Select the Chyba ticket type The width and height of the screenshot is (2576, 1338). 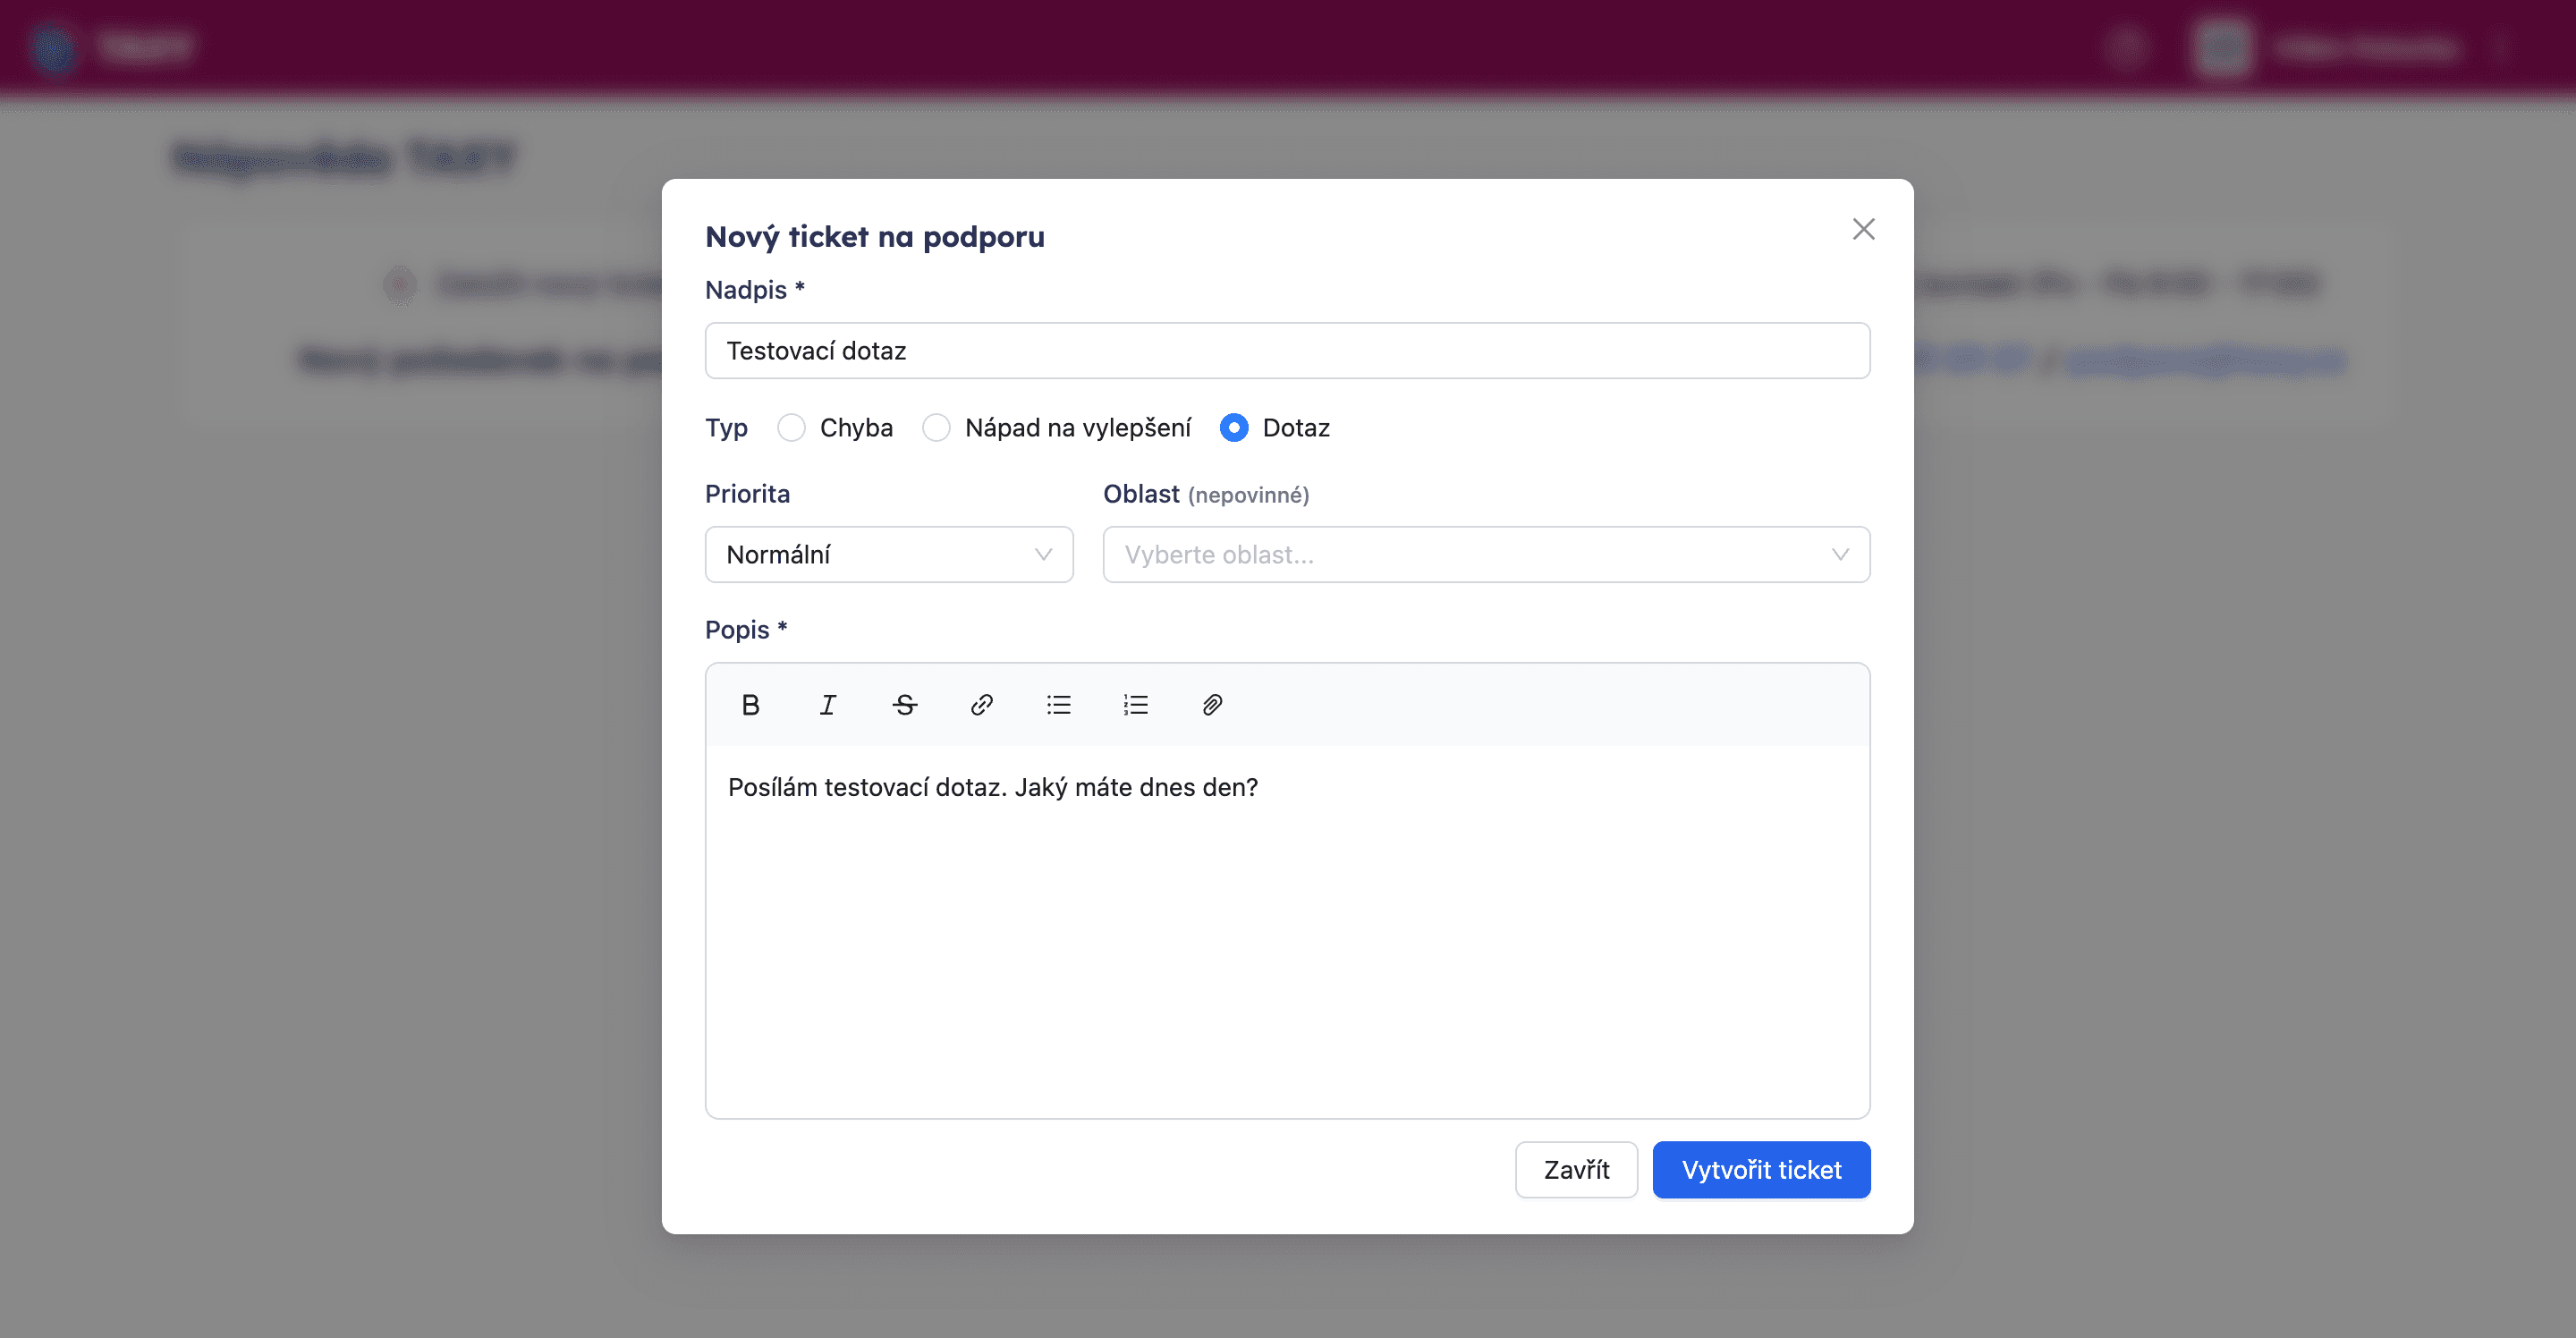coord(791,428)
